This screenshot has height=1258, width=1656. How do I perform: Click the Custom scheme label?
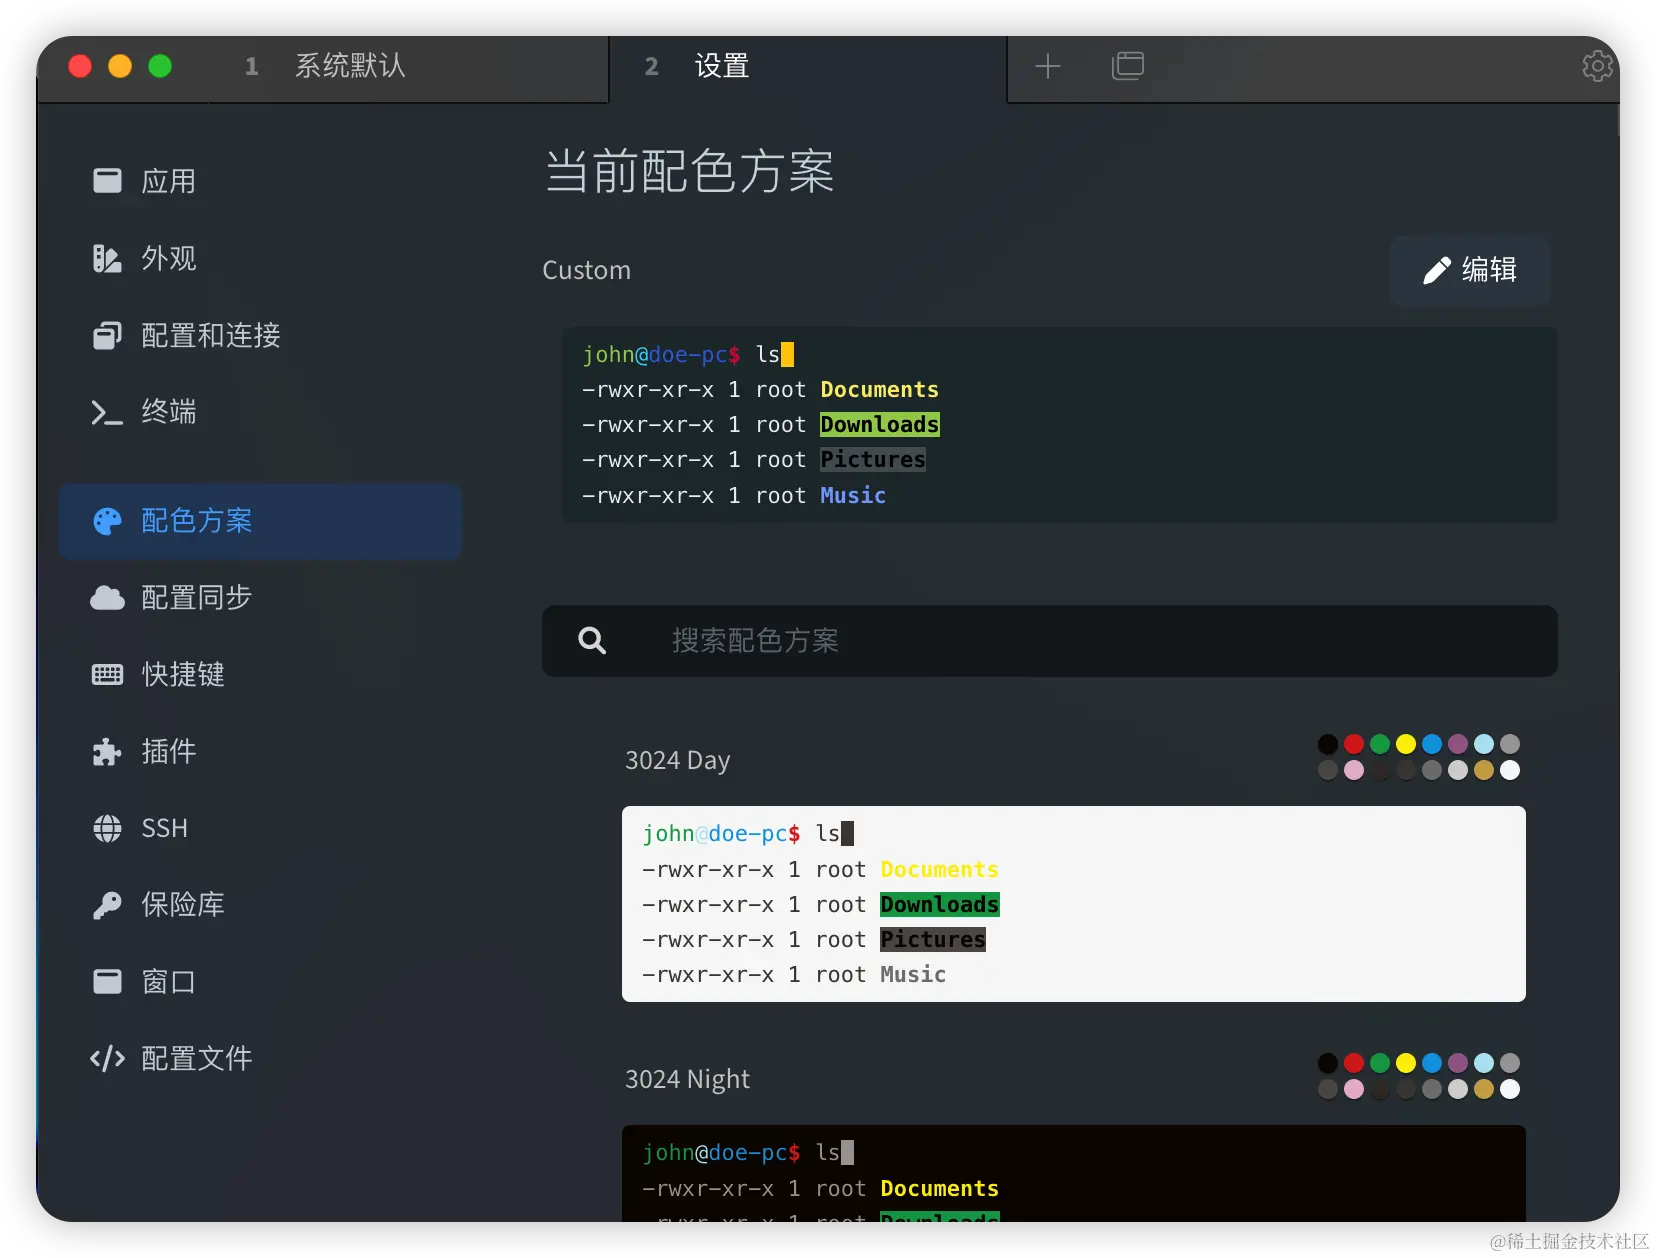[x=587, y=271]
